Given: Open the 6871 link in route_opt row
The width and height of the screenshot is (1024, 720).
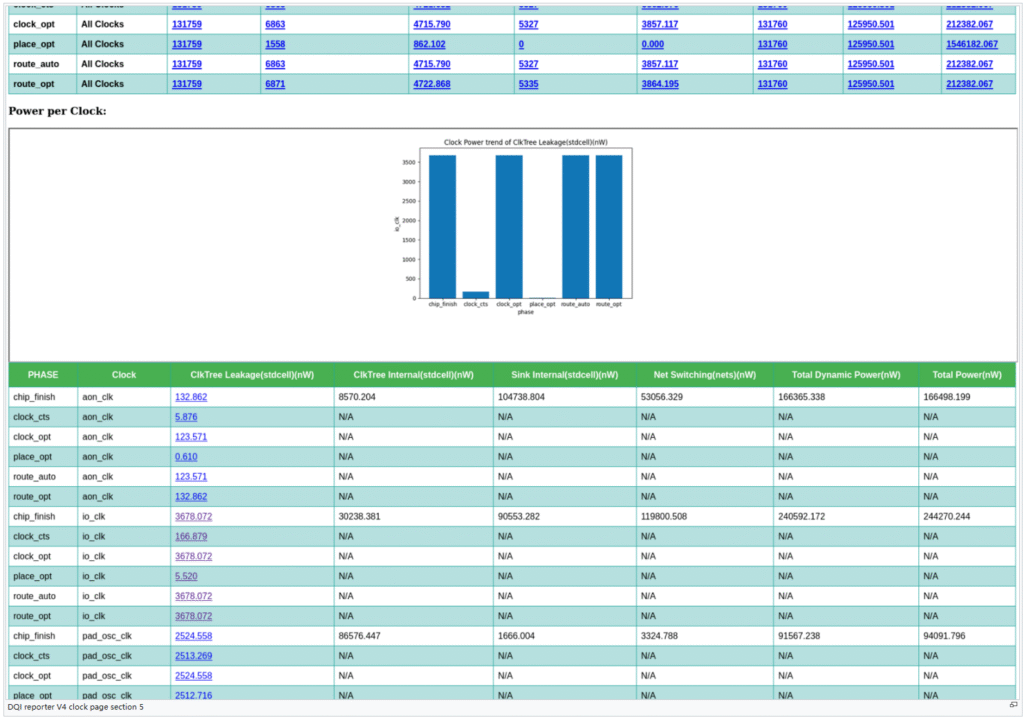Looking at the screenshot, I should (274, 84).
